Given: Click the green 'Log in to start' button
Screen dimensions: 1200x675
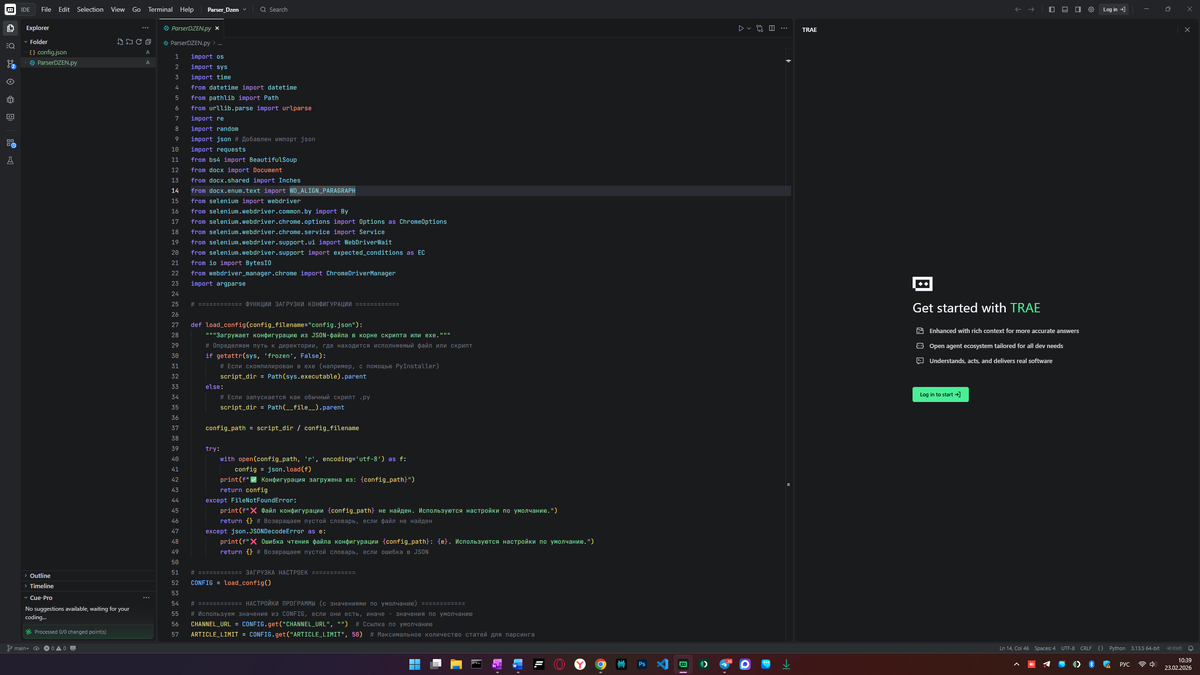Looking at the screenshot, I should pyautogui.click(x=940, y=394).
